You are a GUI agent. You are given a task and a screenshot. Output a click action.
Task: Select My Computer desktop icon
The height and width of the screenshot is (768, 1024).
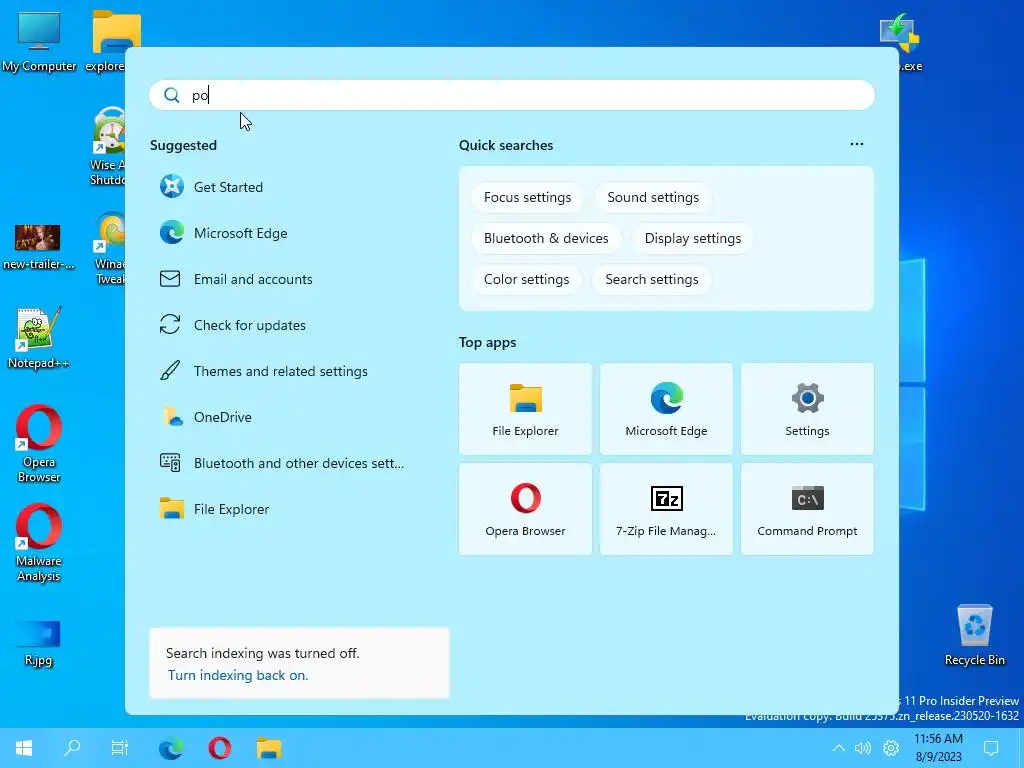tap(39, 42)
